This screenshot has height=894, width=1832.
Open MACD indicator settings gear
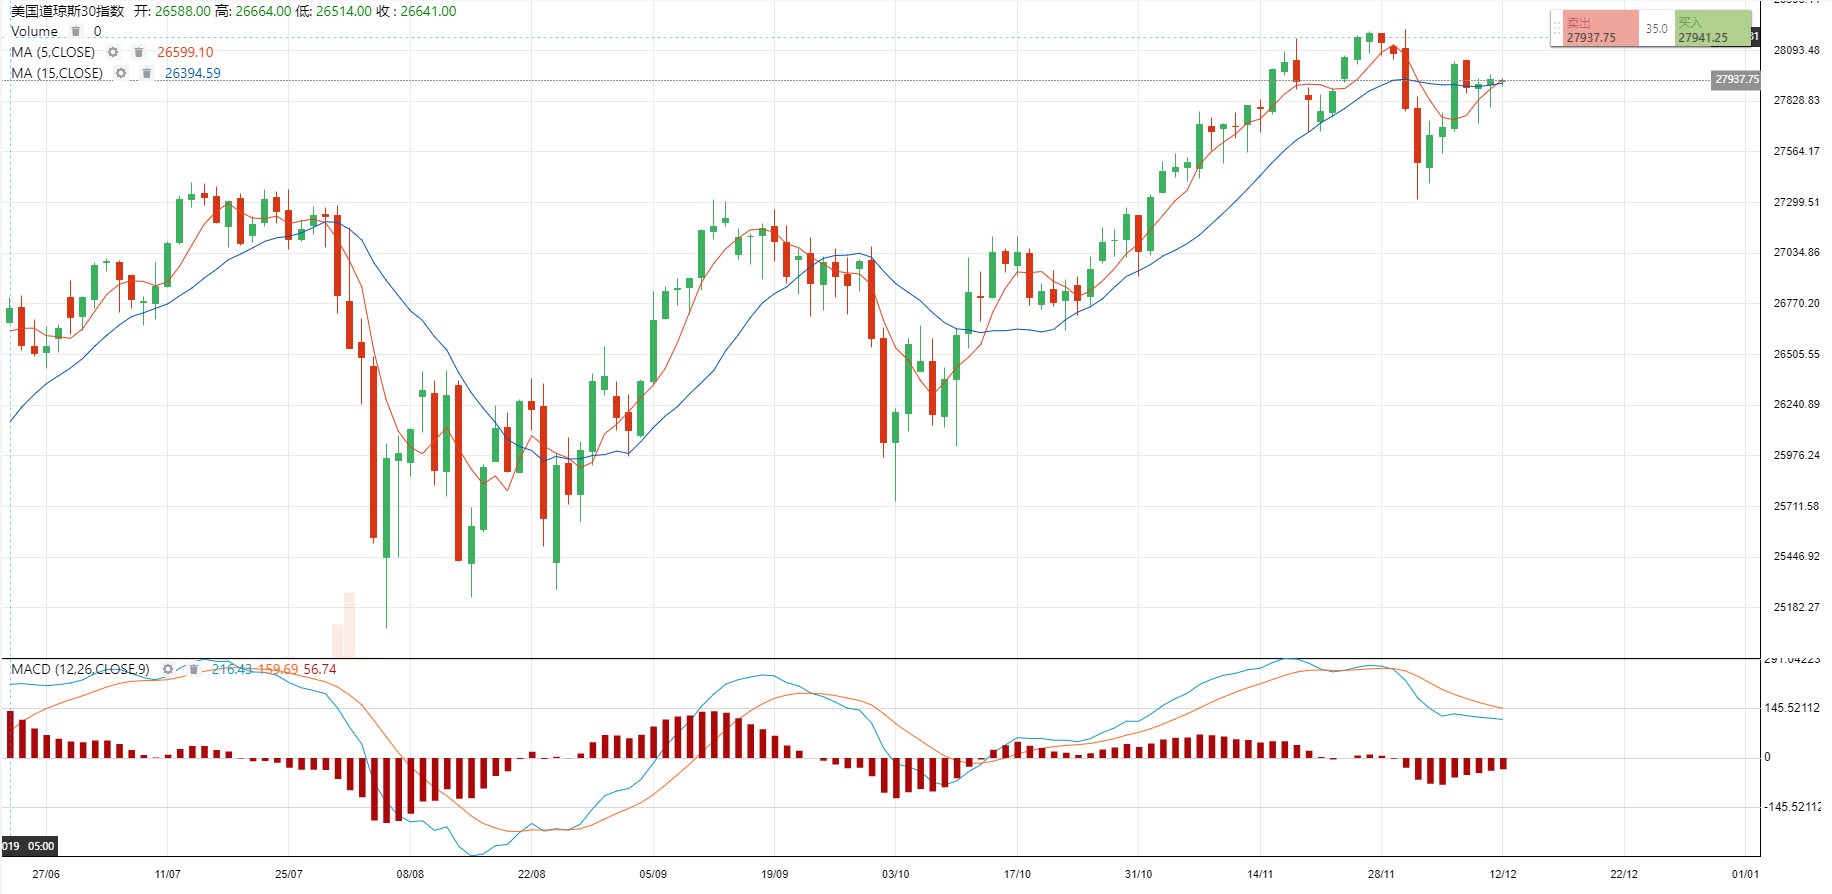pyautogui.click(x=168, y=669)
